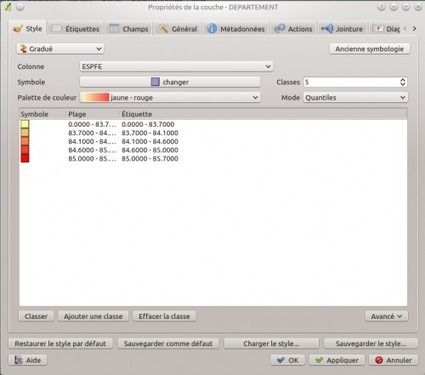The height and width of the screenshot is (375, 425).
Task: Switch to the Style tab
Action: [28, 29]
